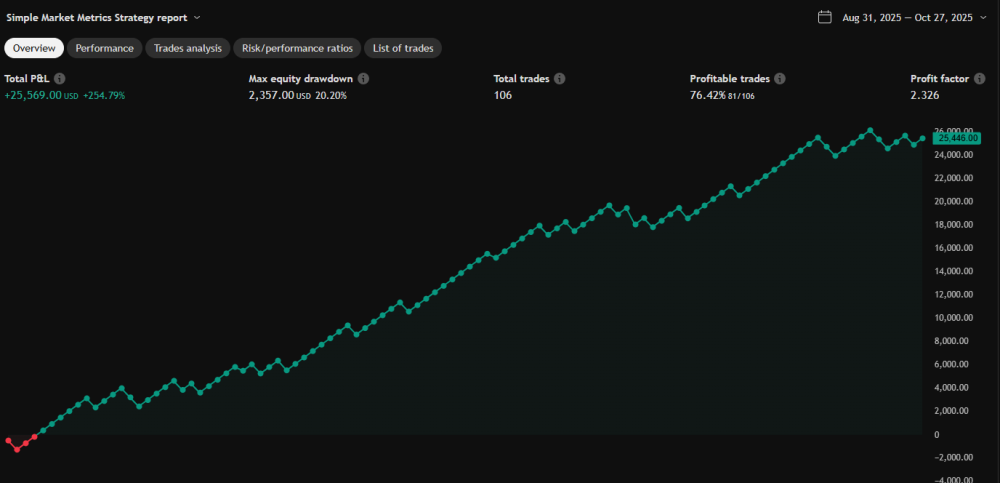Image resolution: width=1000 pixels, height=483 pixels.
Task: Click the info icon next to Total P&L
Action: pyautogui.click(x=60, y=78)
